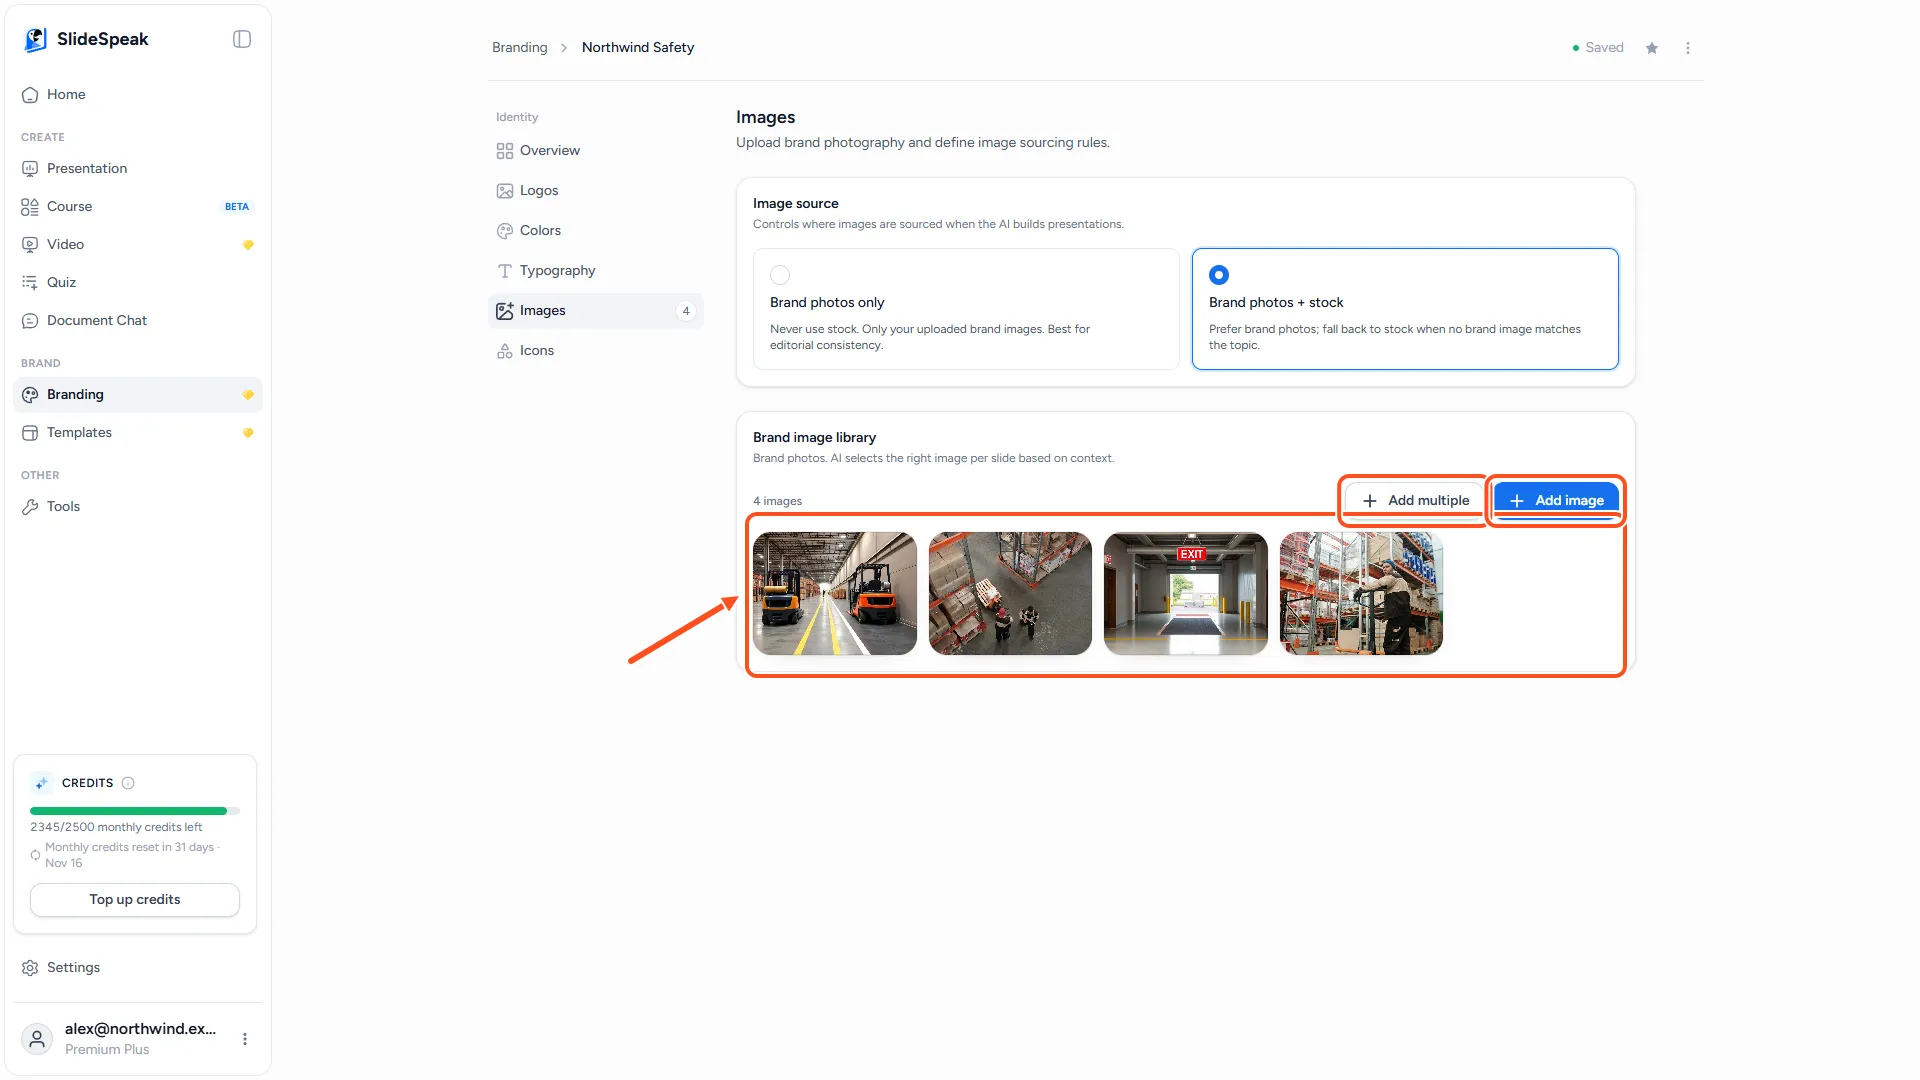This screenshot has height=1080, width=1920.
Task: Click the credits info icon
Action: click(128, 783)
